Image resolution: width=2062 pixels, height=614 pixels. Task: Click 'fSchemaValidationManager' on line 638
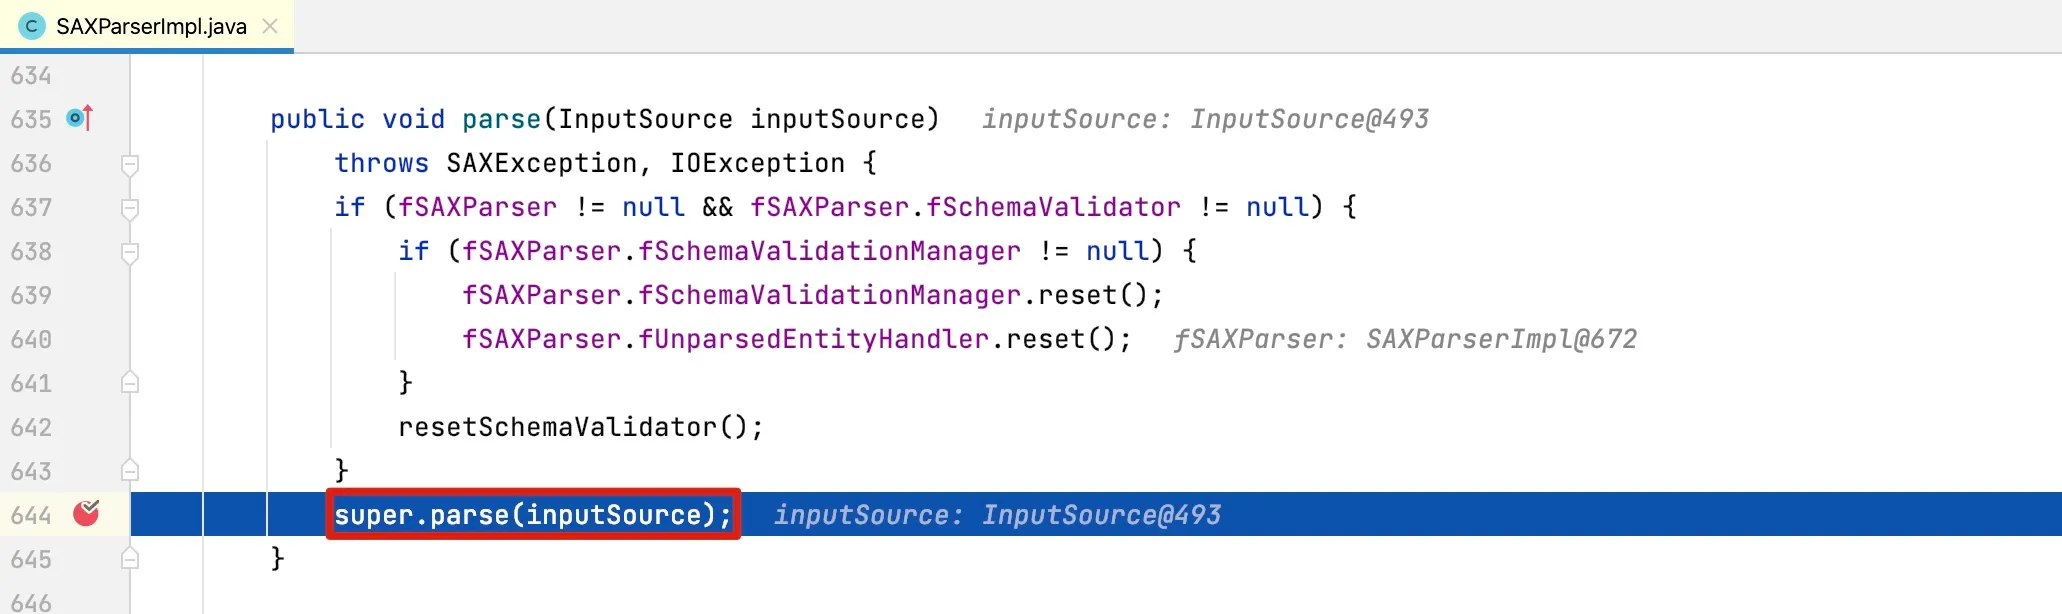(x=829, y=251)
